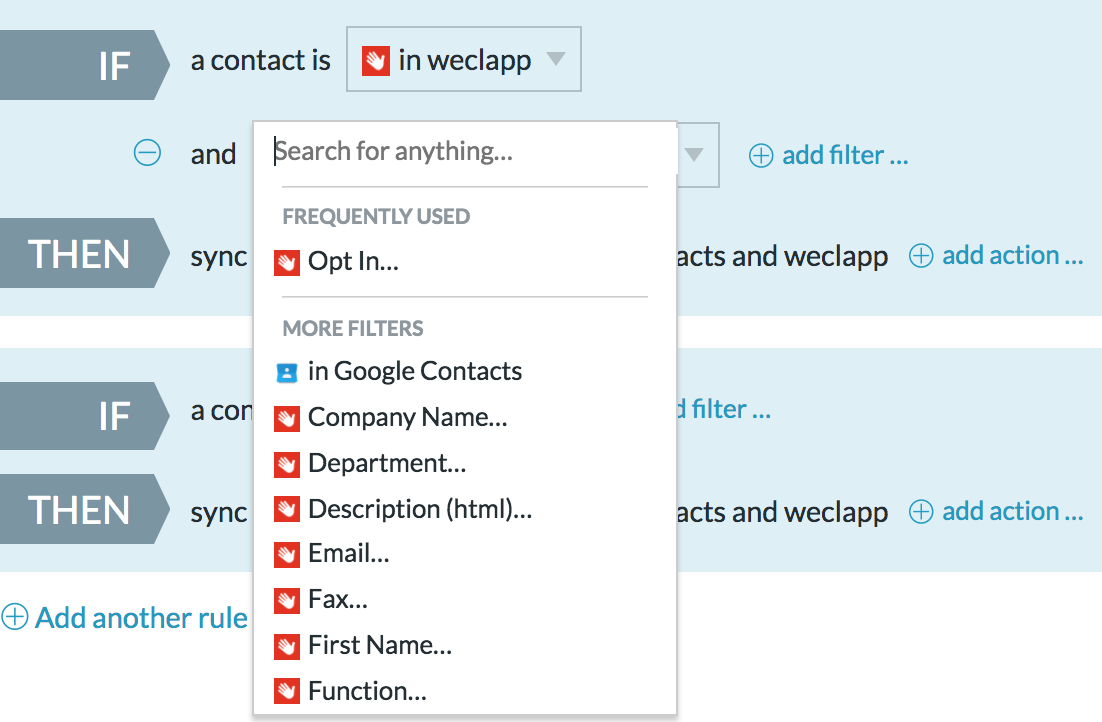The height and width of the screenshot is (722, 1102).
Task: Click the 'FREQUENTLY USED' section heading
Action: tap(376, 216)
